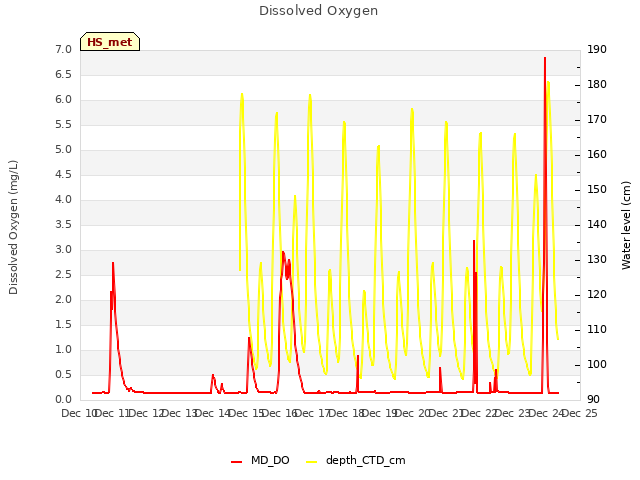Viewport: 640px width, 480px height.
Task: Click the 90 right axis value
Action: coord(593,400)
